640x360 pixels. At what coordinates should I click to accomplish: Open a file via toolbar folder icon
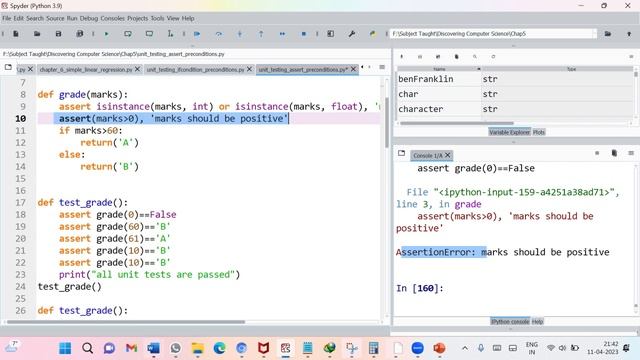pos(37,34)
